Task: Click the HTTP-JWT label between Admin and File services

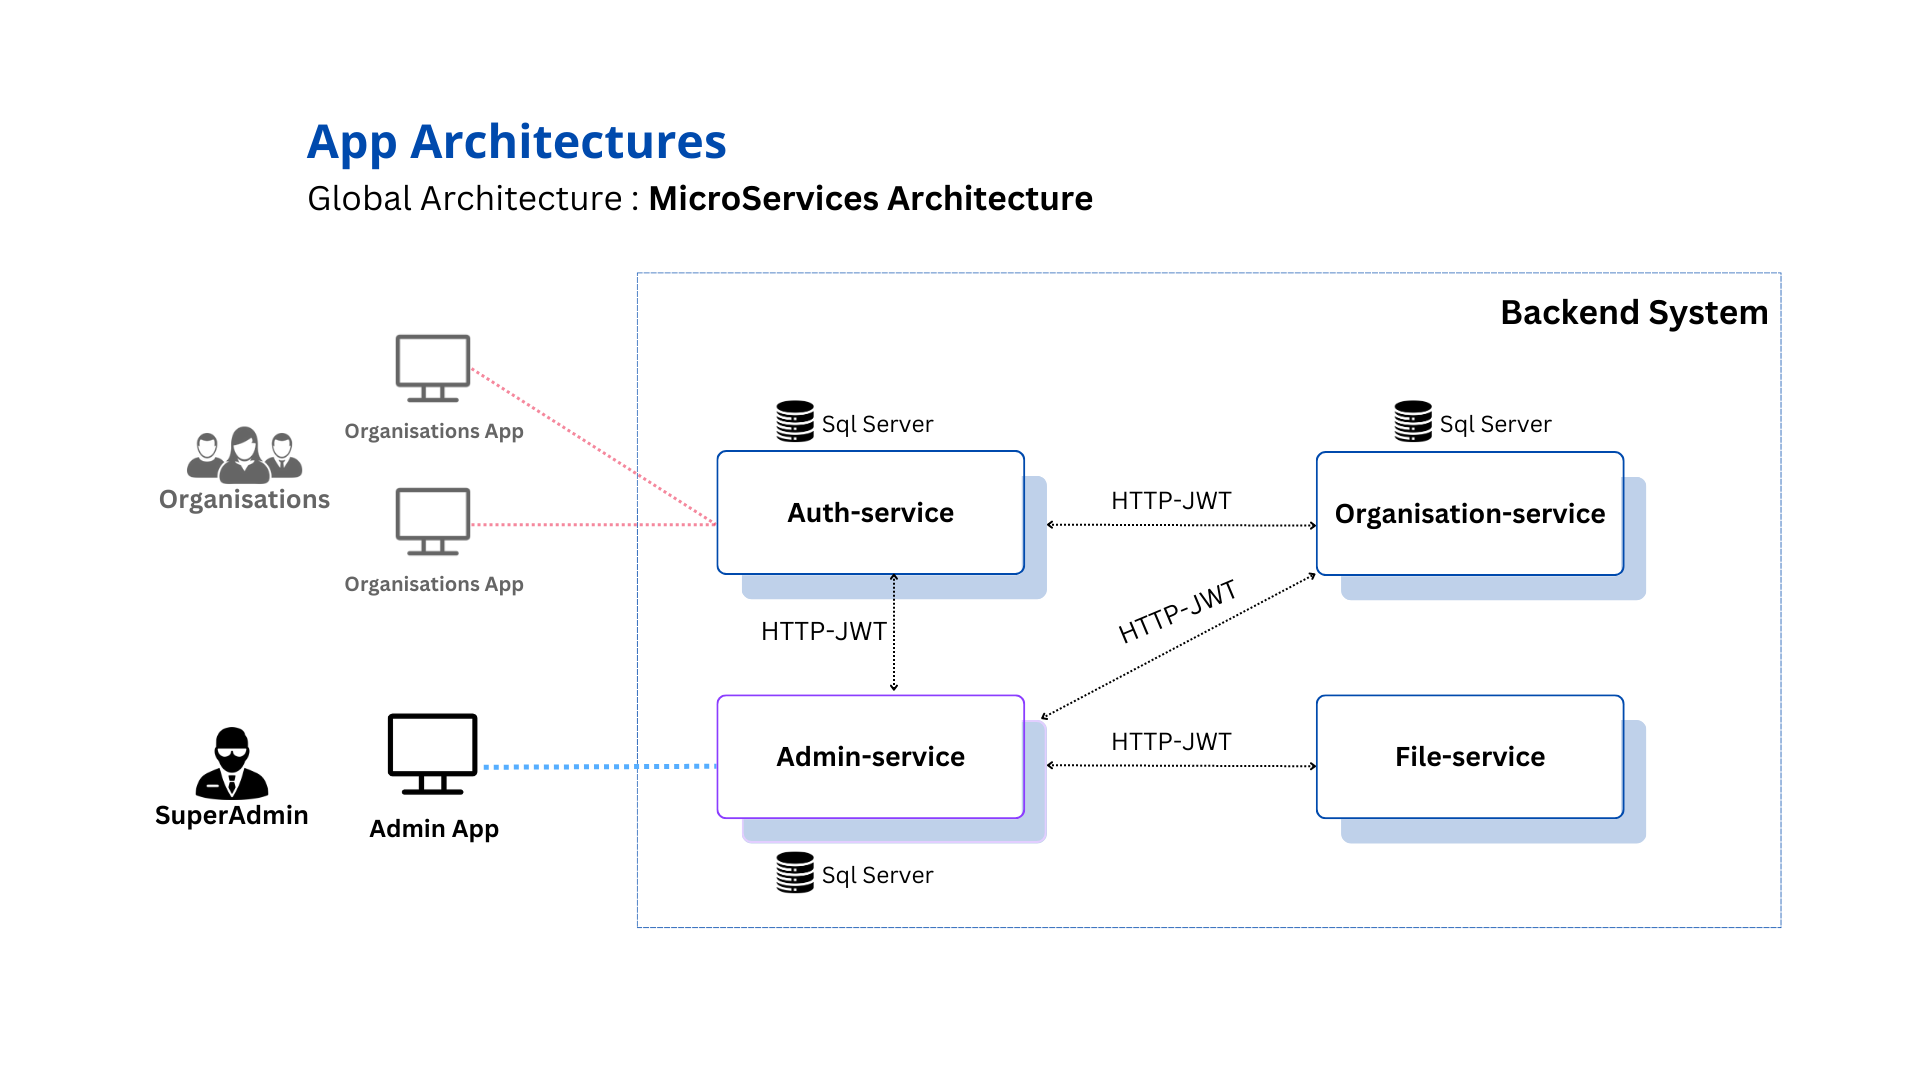Action: tap(1171, 741)
